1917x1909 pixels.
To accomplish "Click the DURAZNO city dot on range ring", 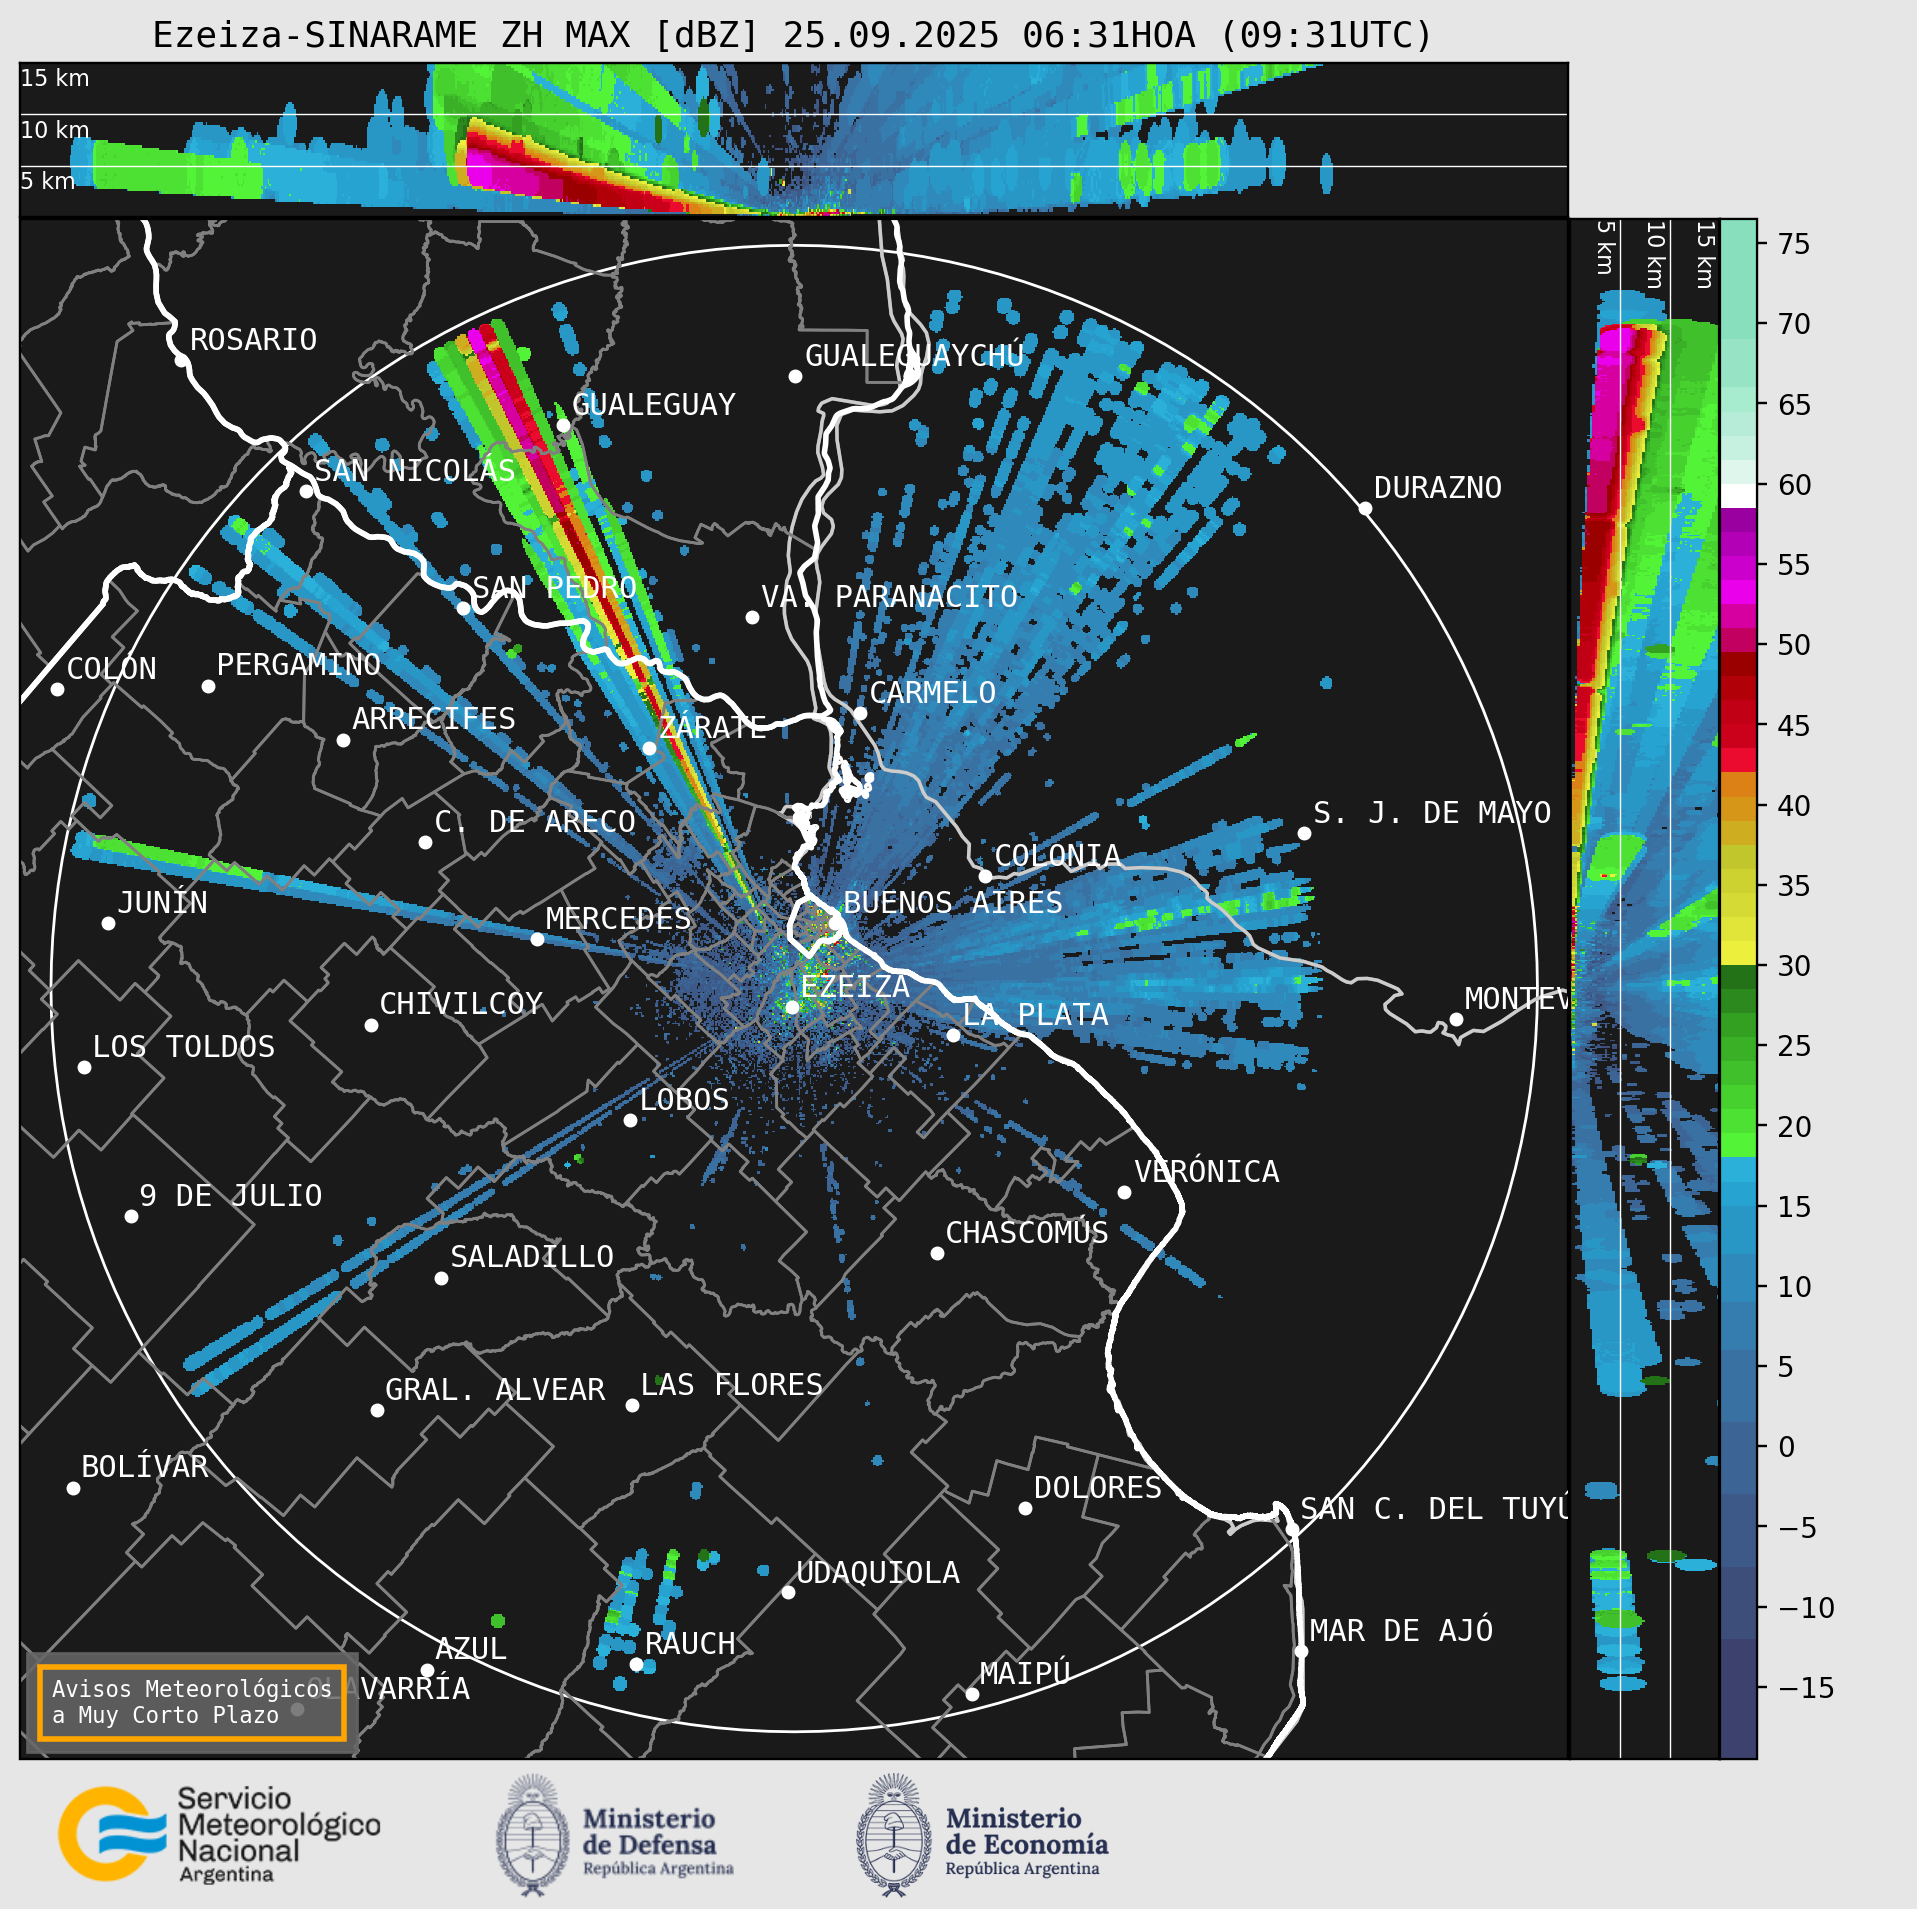I will pos(1365,508).
